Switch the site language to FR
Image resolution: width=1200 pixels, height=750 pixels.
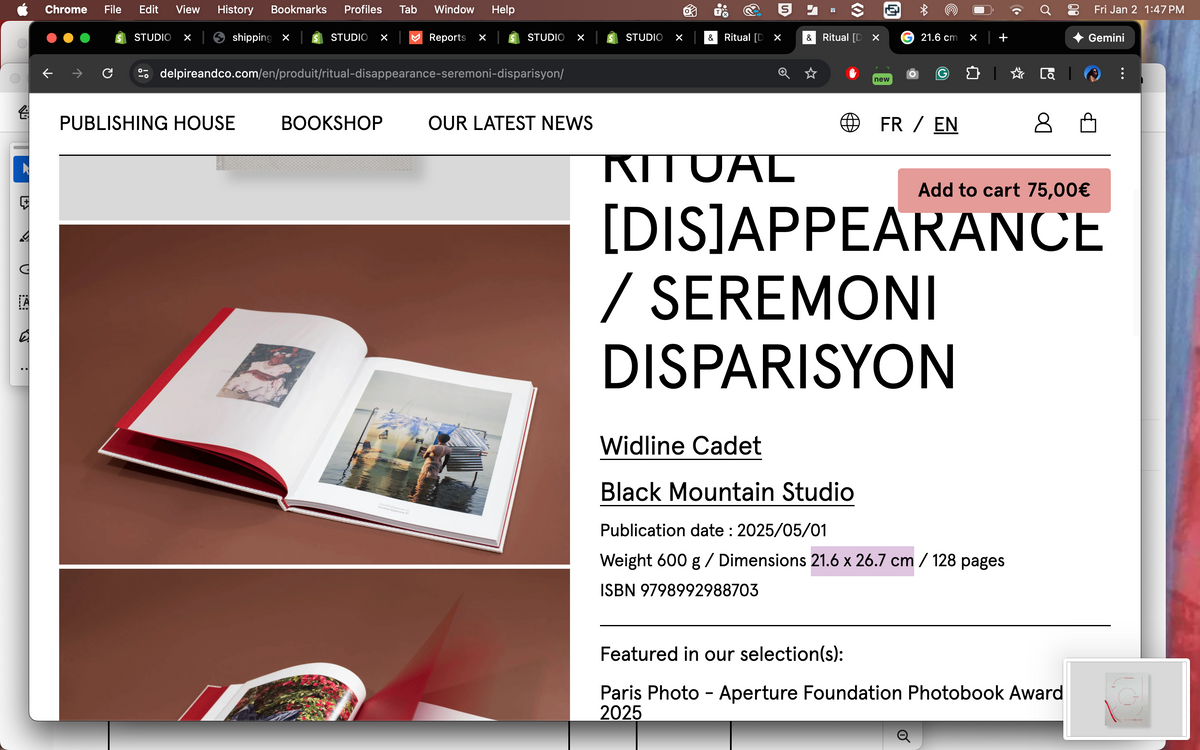[891, 123]
